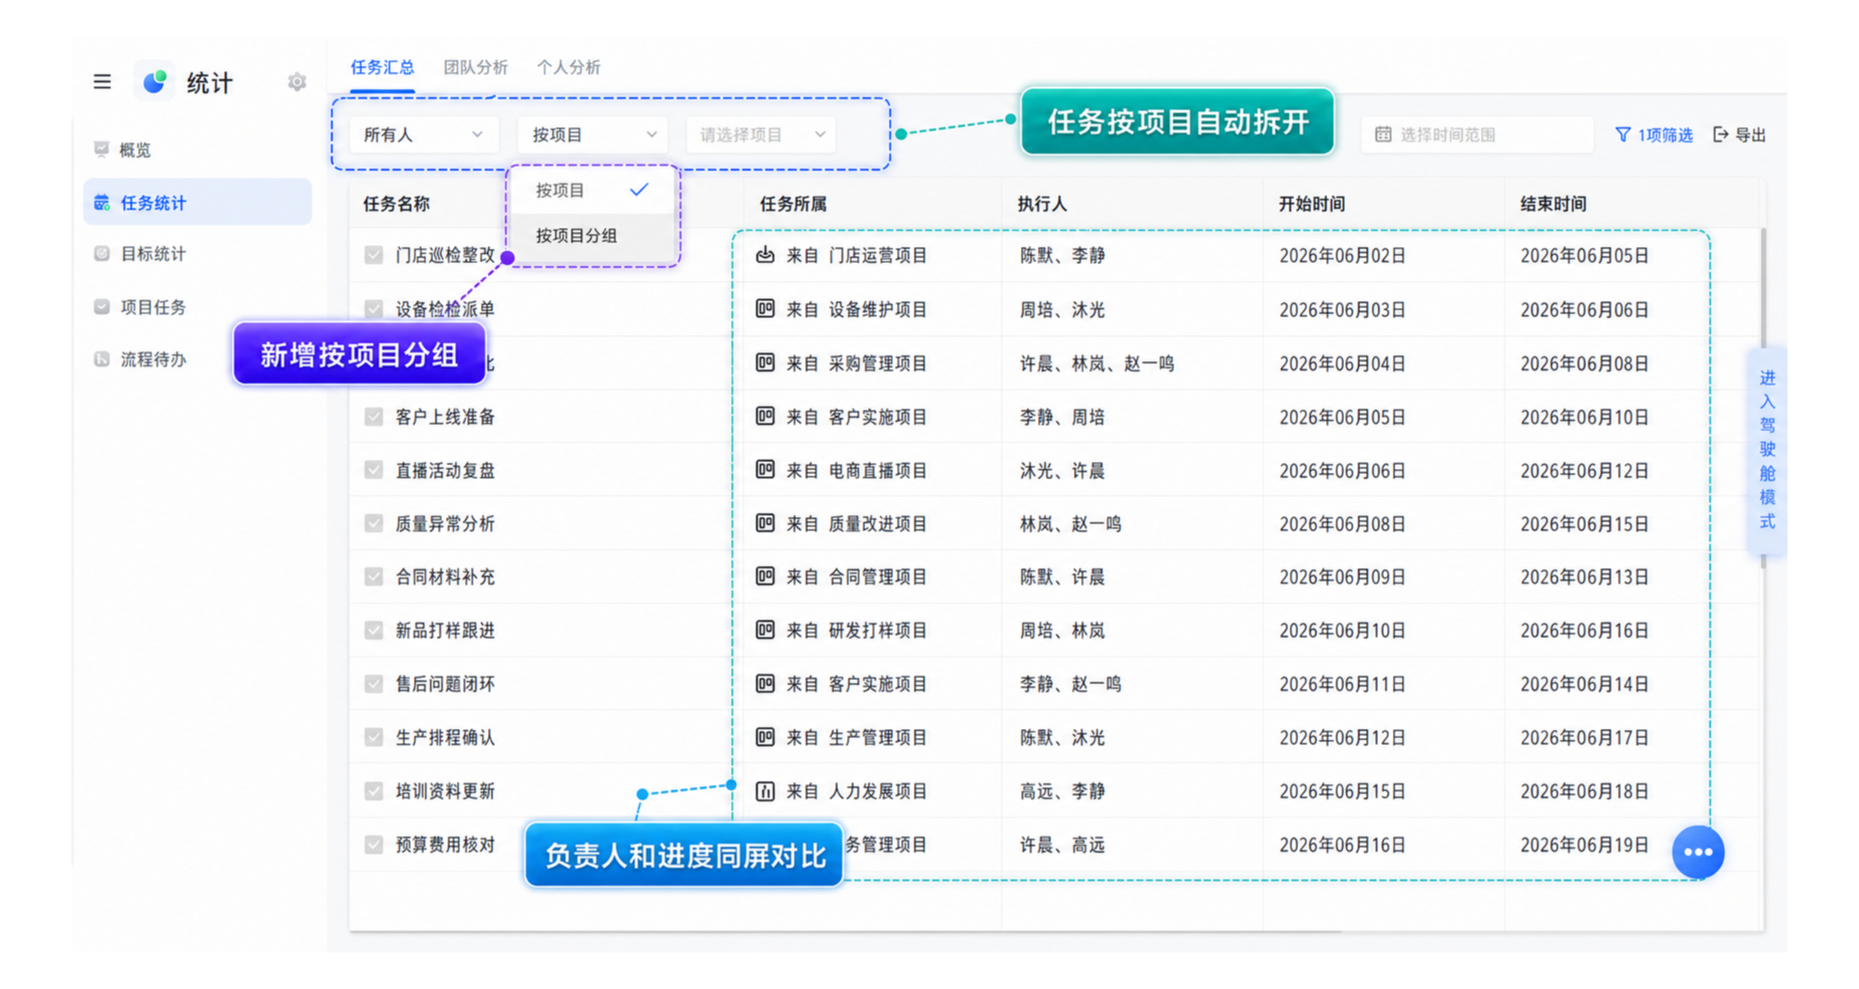
Task: Click task name 生产排程确认
Action: (x=445, y=737)
